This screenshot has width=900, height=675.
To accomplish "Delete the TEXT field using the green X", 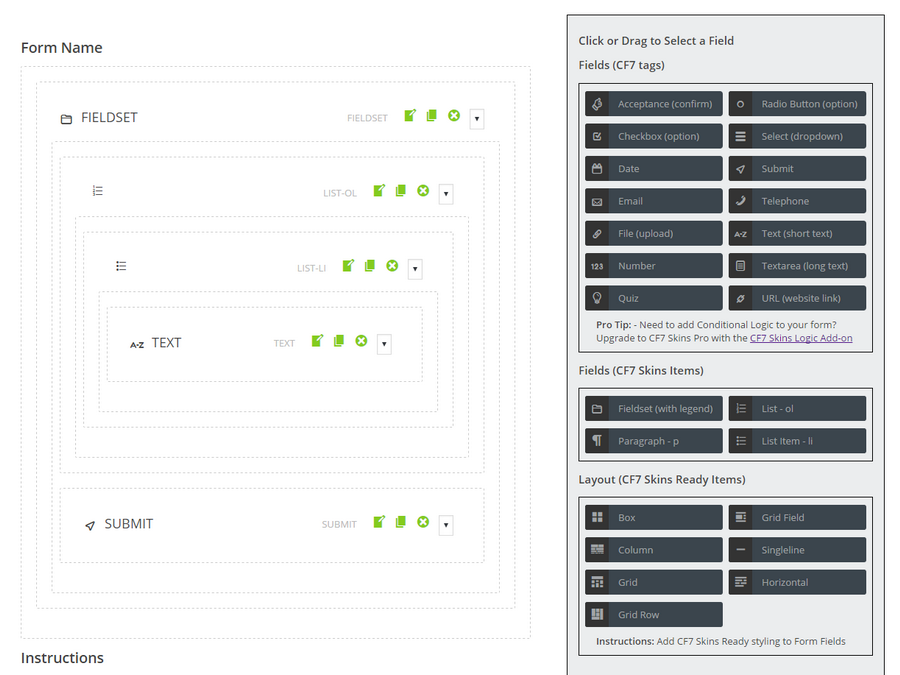I will click(x=361, y=341).
